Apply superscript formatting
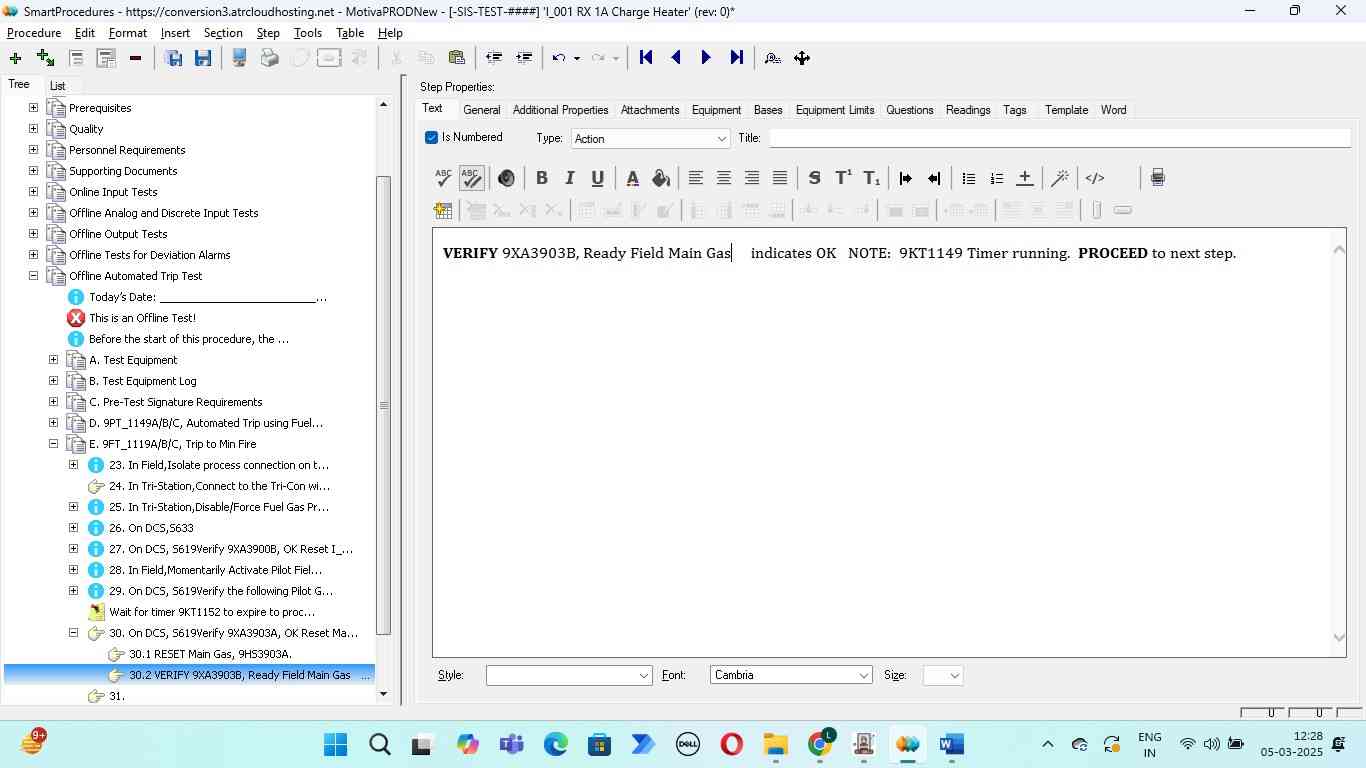Screen dimensions: 1366x768 tap(843, 178)
